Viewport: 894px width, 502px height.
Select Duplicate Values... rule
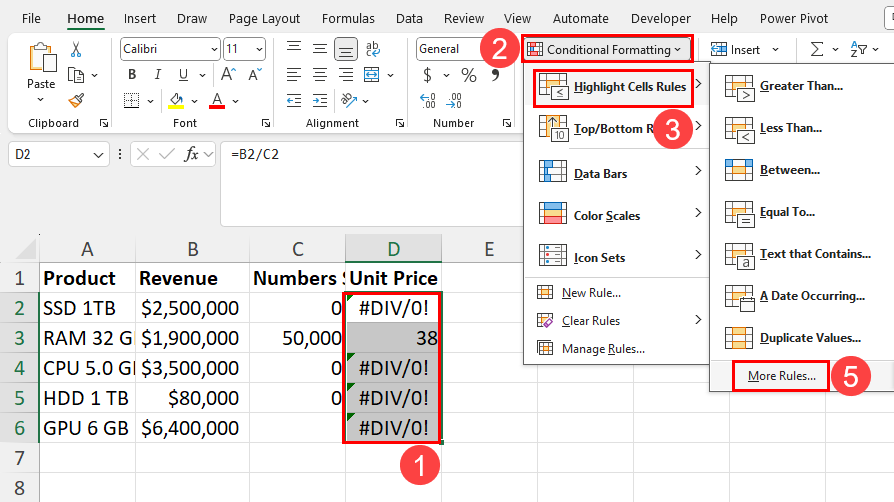pyautogui.click(x=800, y=338)
